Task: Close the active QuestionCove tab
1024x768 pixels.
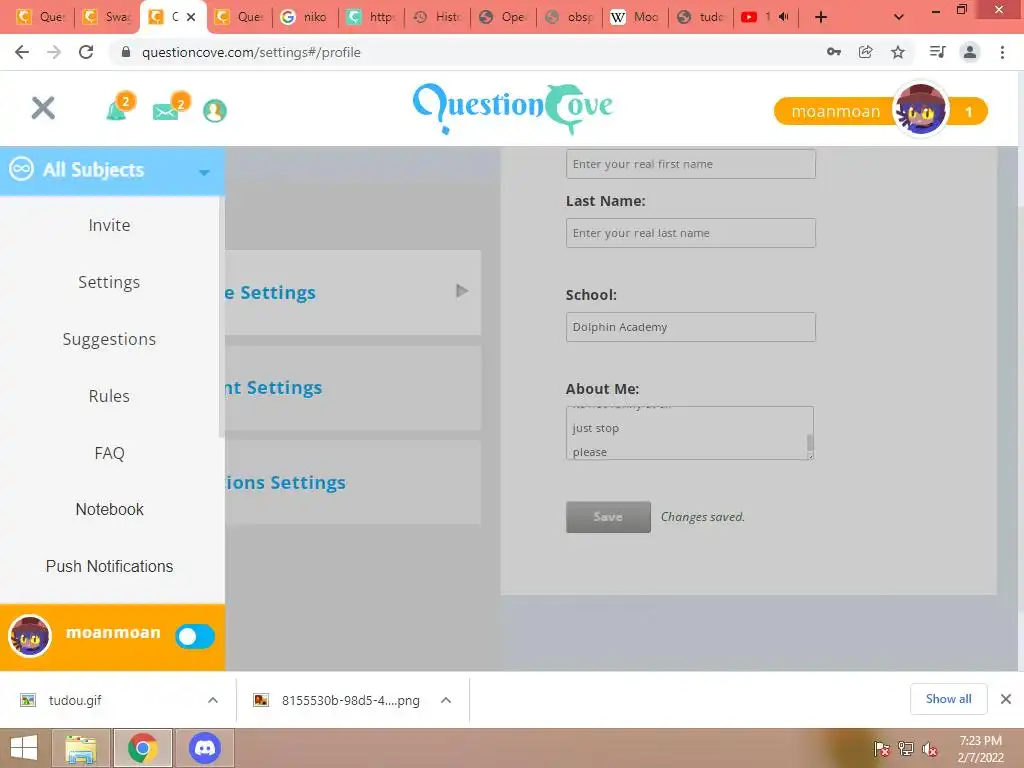Action: (x=191, y=17)
